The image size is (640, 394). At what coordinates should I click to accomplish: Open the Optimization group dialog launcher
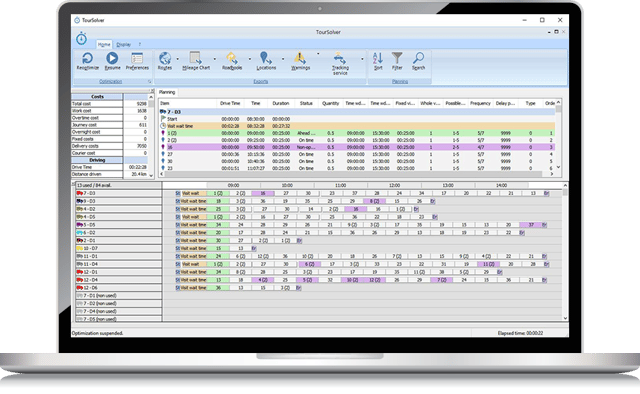pyautogui.click(x=149, y=82)
